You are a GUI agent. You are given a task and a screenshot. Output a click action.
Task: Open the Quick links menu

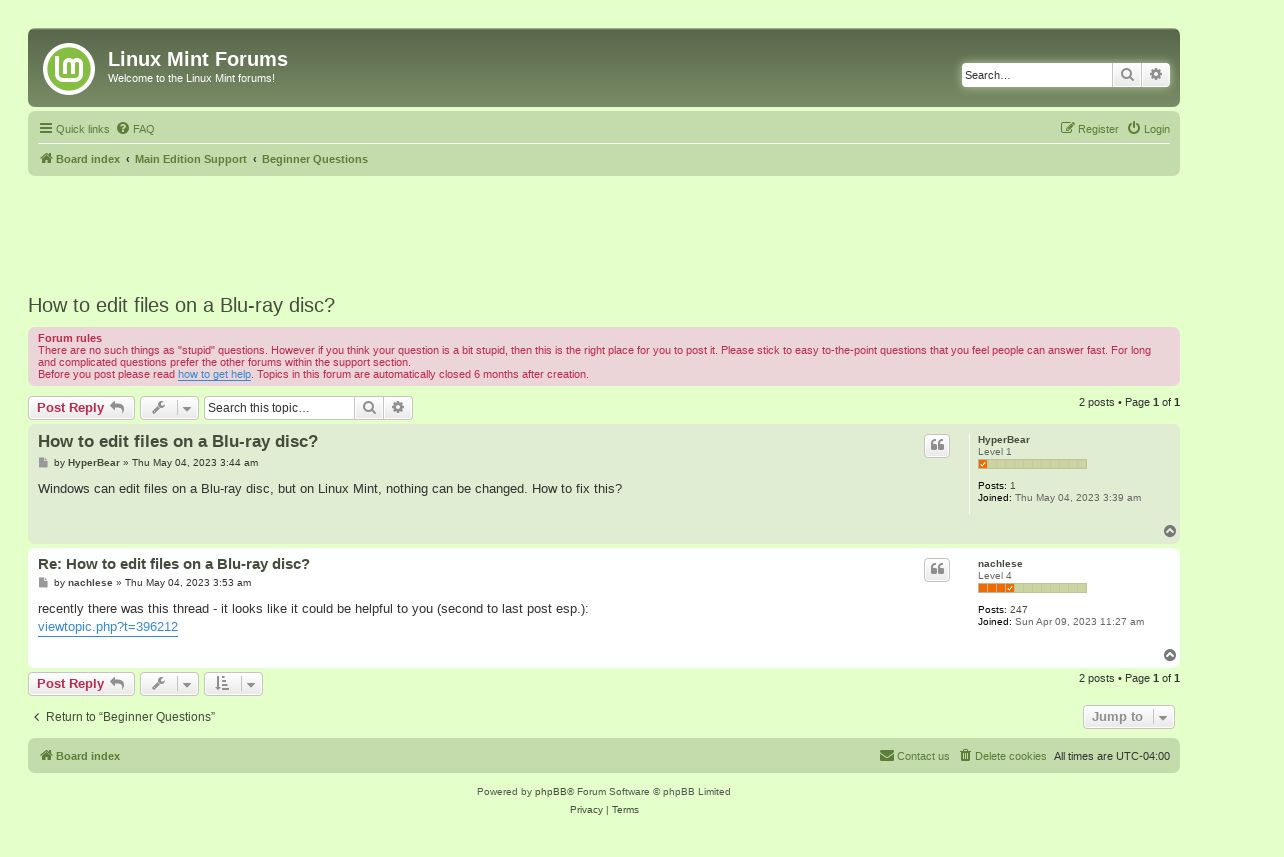point(74,129)
